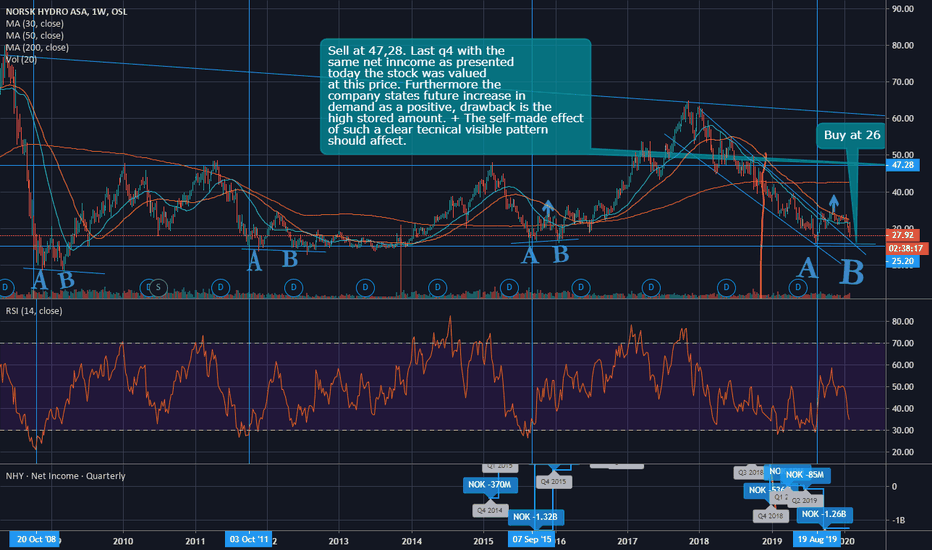The image size is (932, 550).
Task: Open the dividend D marker in 2012
Action: [293, 287]
